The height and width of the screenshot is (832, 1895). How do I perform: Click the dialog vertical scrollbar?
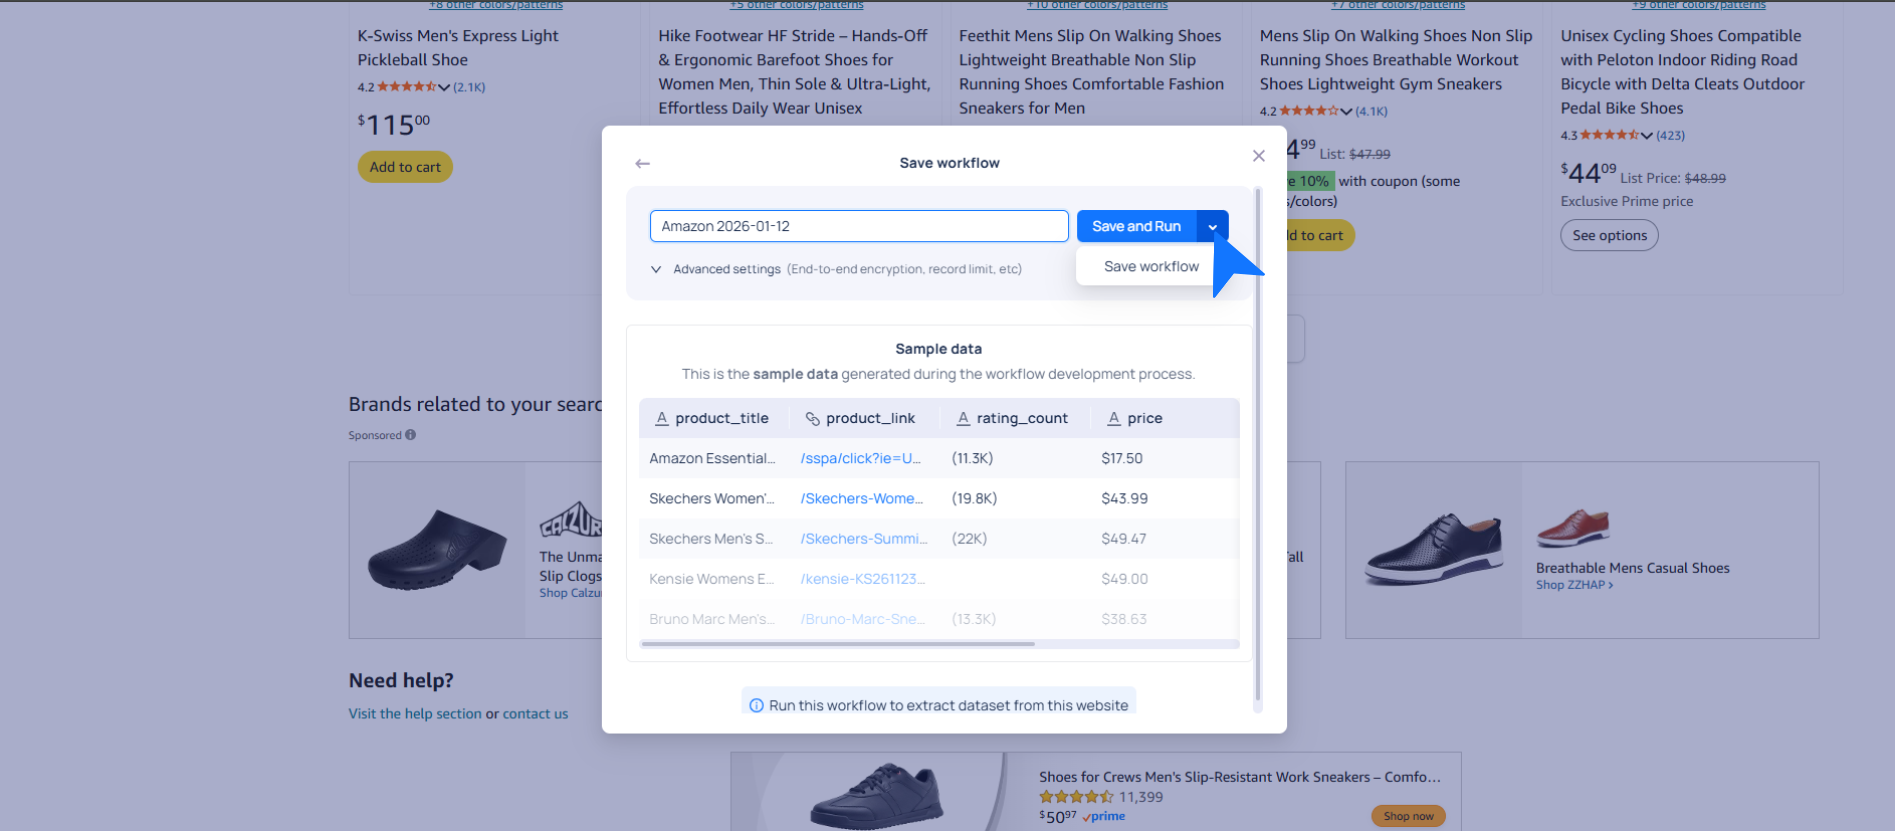(x=1257, y=450)
